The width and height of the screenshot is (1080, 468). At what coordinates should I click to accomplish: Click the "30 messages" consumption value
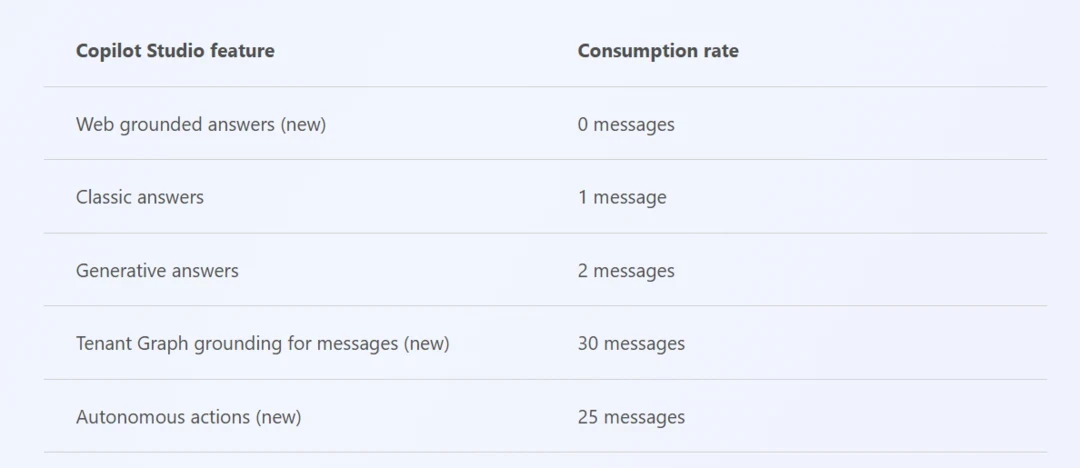point(631,344)
